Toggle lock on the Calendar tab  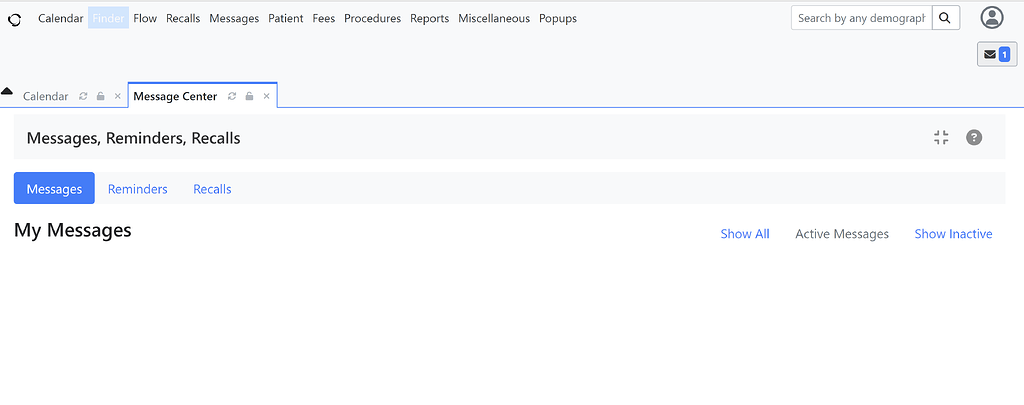click(x=100, y=97)
